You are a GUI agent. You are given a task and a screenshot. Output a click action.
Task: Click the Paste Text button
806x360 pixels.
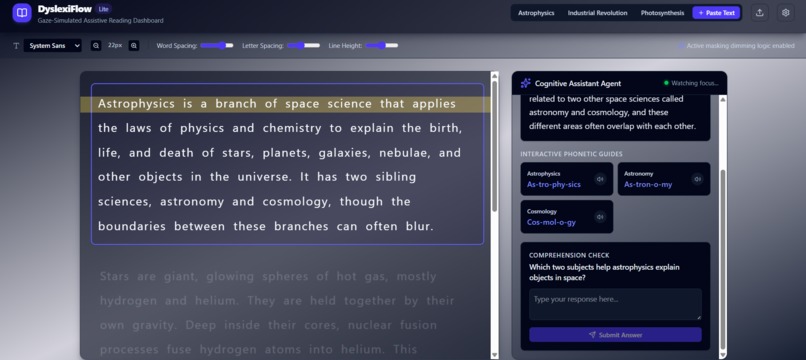[716, 13]
